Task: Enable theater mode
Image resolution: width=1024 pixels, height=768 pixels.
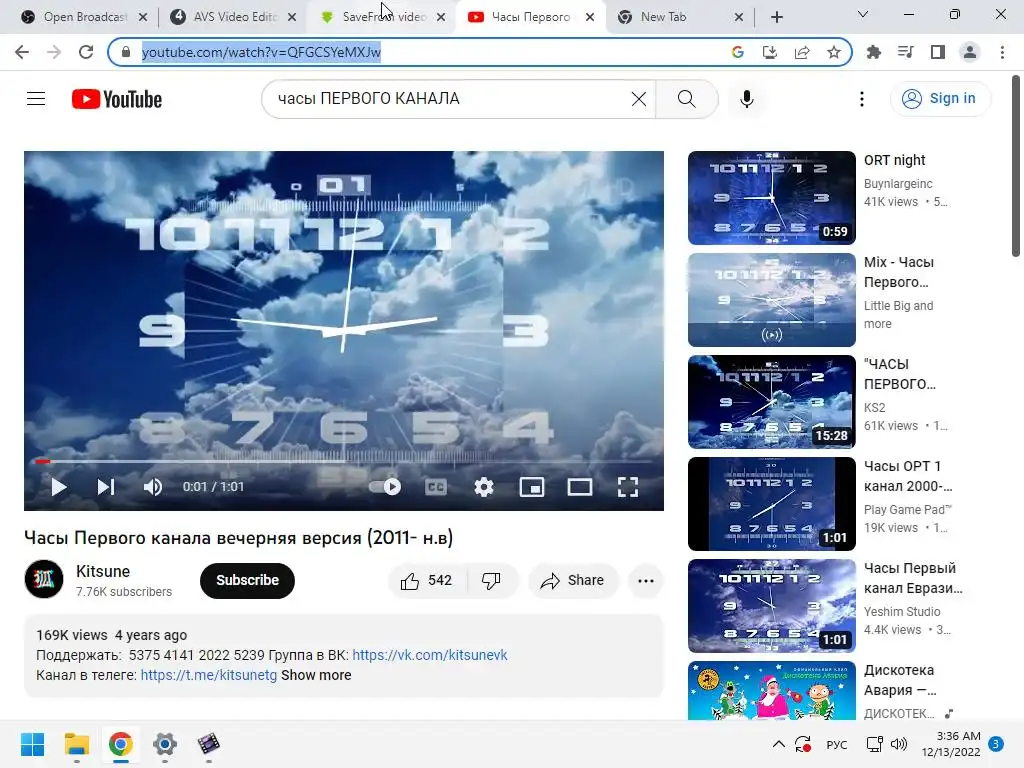Action: (x=580, y=487)
